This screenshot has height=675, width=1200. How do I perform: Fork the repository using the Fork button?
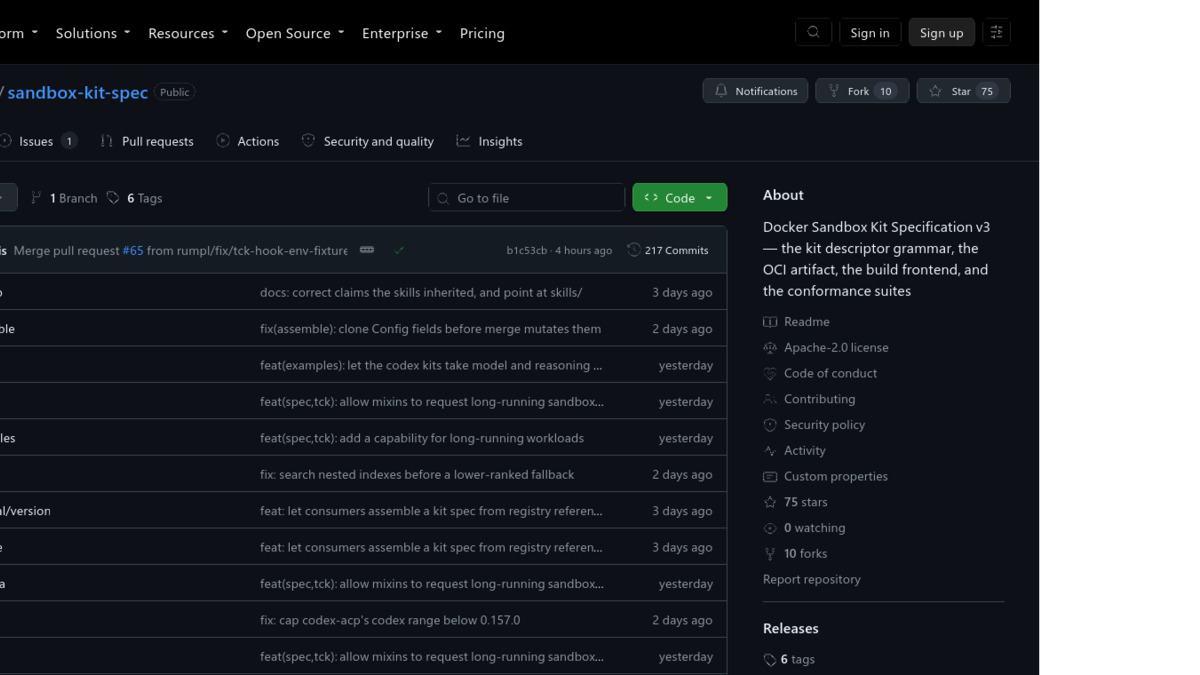(x=862, y=91)
